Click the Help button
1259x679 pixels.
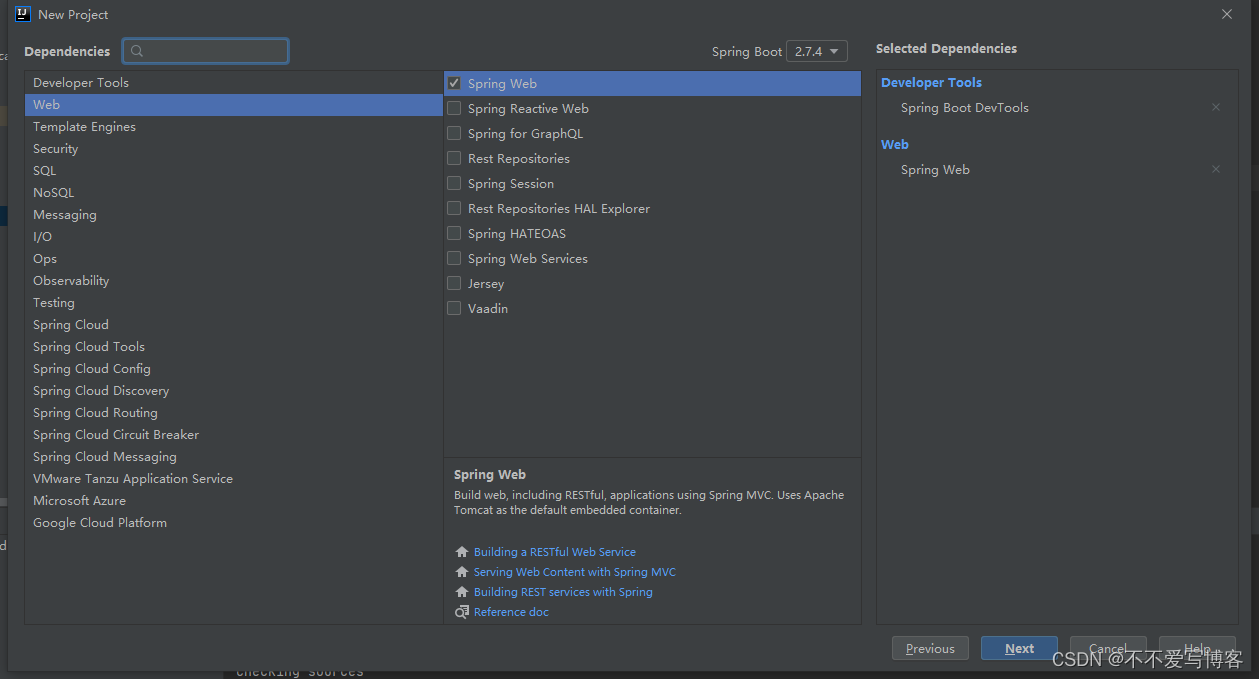pos(1197,648)
